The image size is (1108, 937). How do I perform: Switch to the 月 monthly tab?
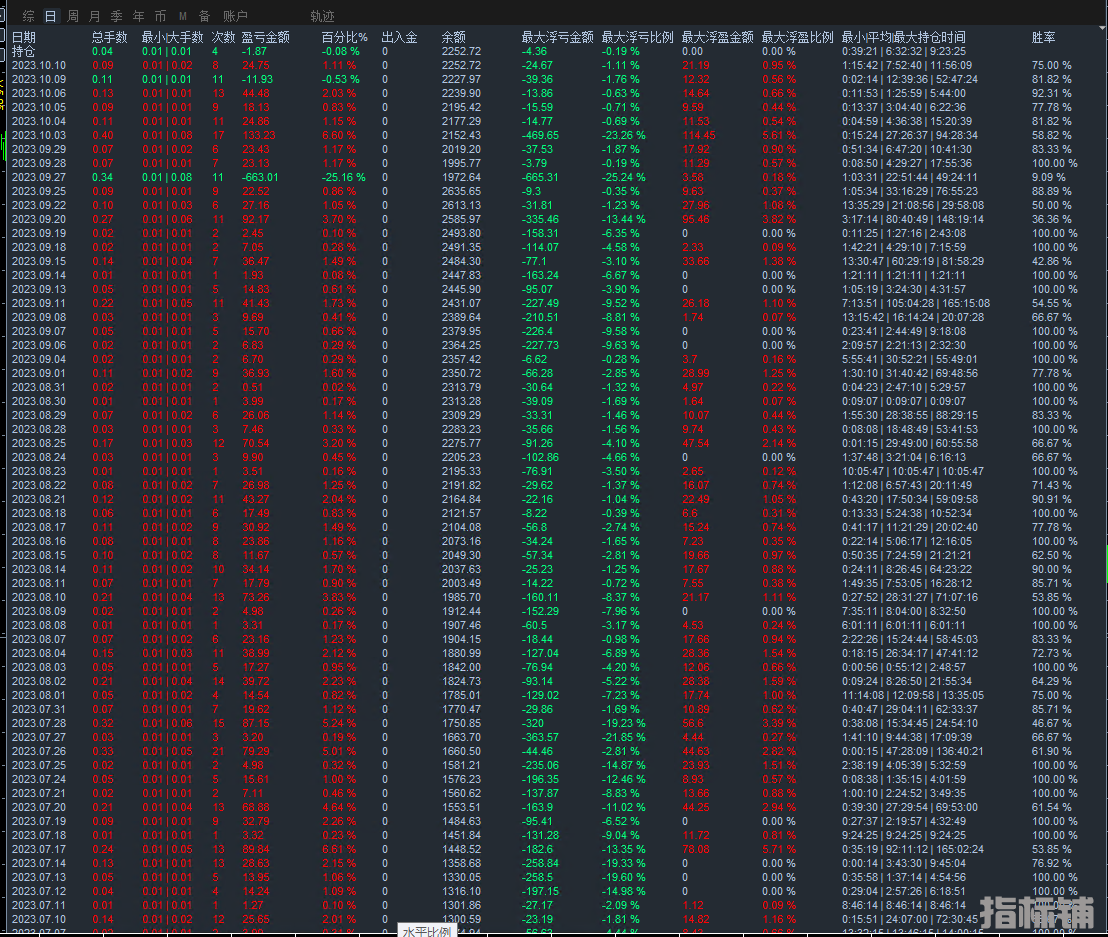coord(95,16)
